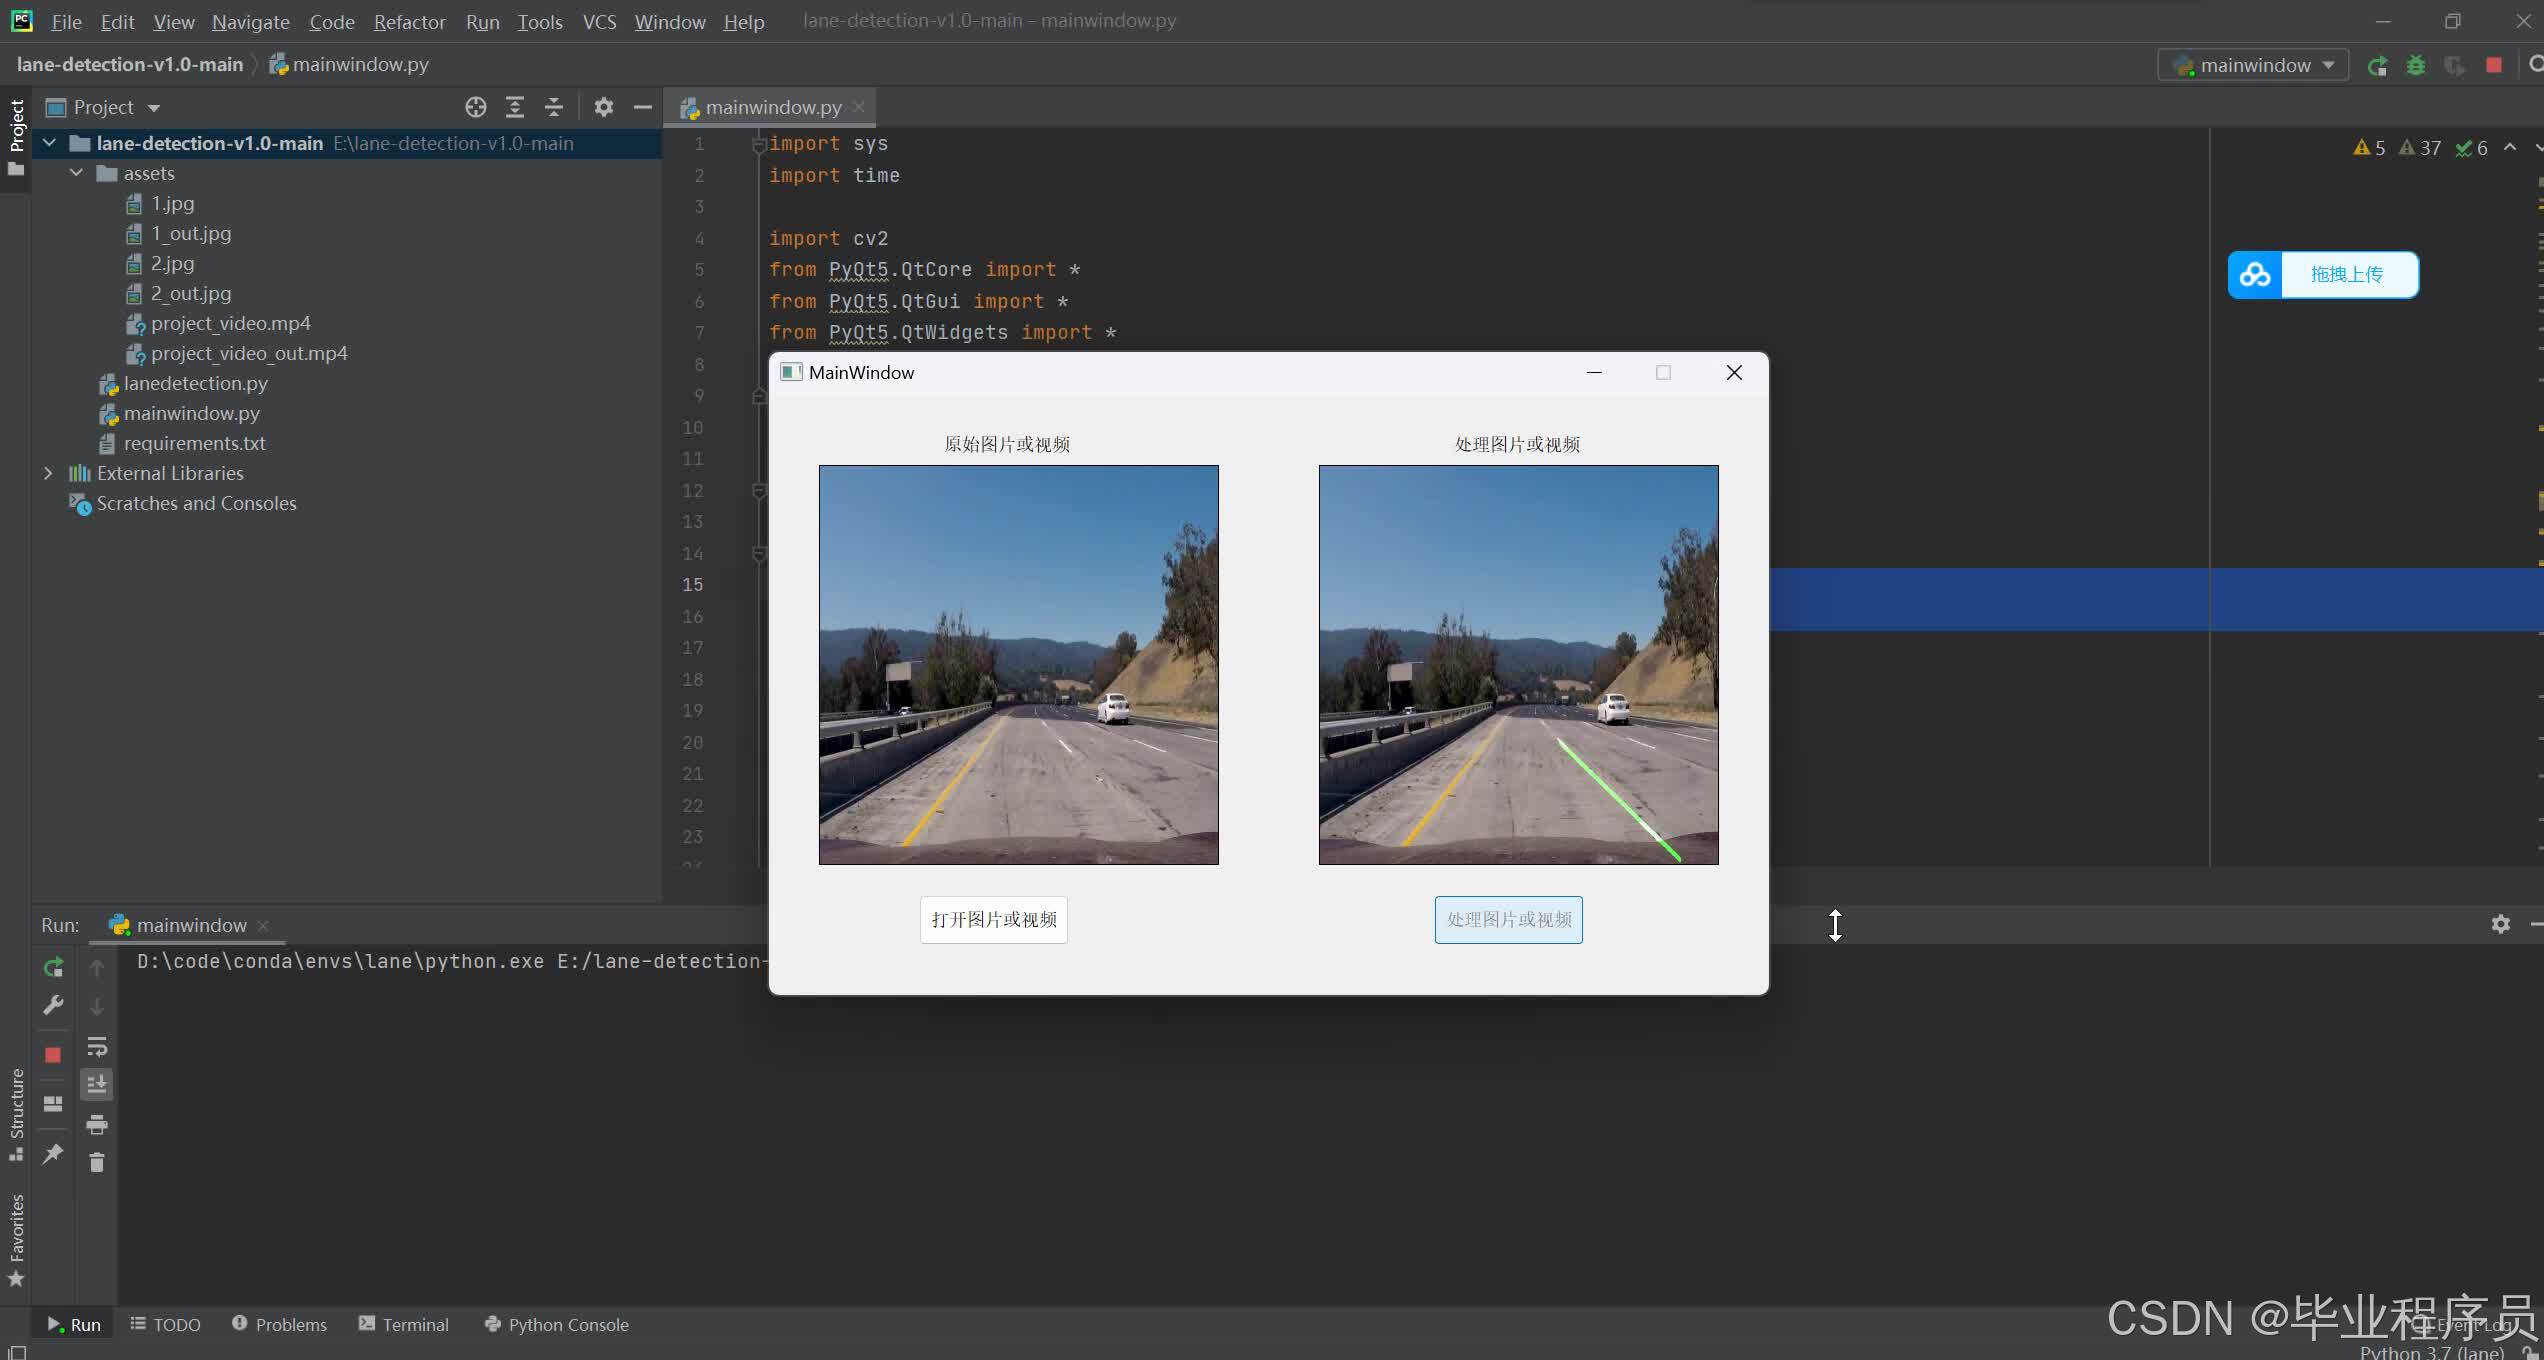2544x1360 pixels.
Task: Expand the External Libraries node
Action: coord(48,473)
